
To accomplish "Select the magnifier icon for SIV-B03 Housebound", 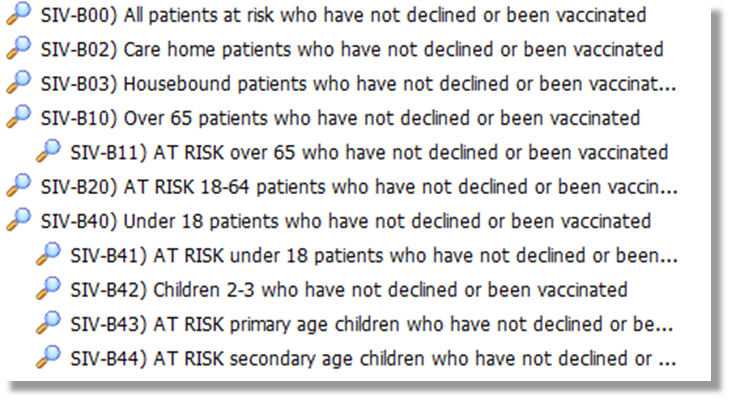I will click(x=19, y=82).
